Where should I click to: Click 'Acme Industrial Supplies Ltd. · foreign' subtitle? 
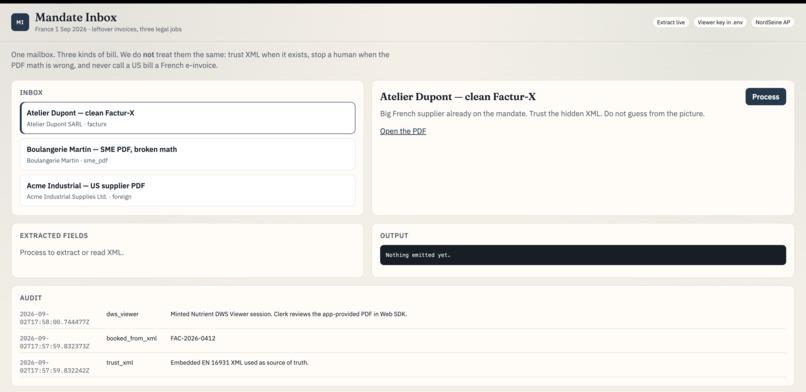coord(79,197)
